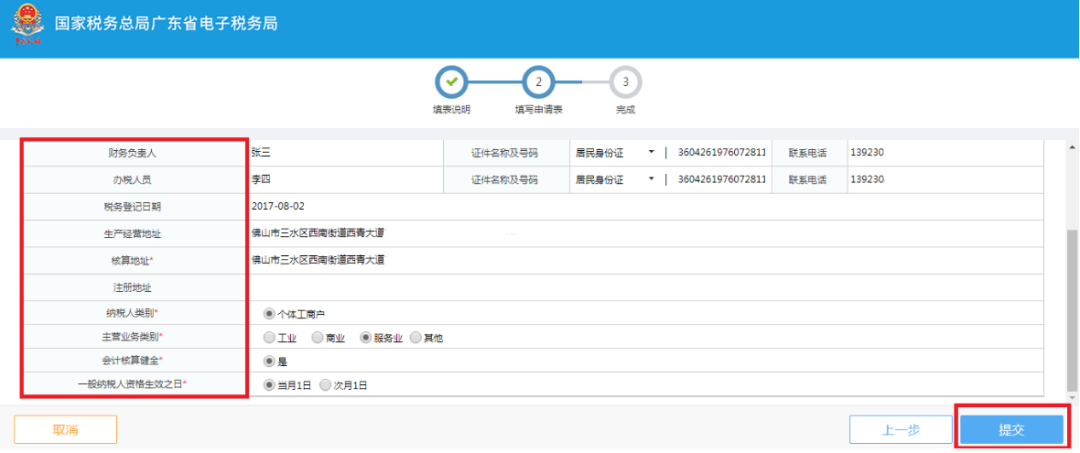Click the 主营业务类别 label
1080x453 pixels.
132,337
